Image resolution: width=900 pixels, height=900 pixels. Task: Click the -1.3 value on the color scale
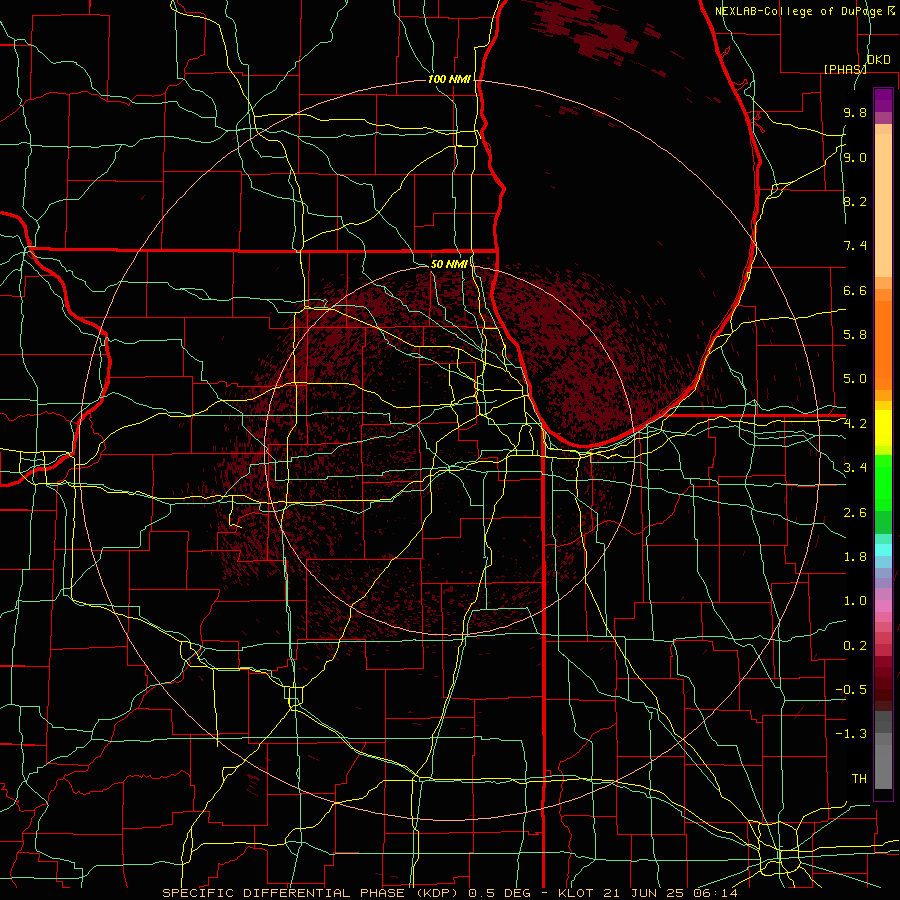click(x=851, y=734)
